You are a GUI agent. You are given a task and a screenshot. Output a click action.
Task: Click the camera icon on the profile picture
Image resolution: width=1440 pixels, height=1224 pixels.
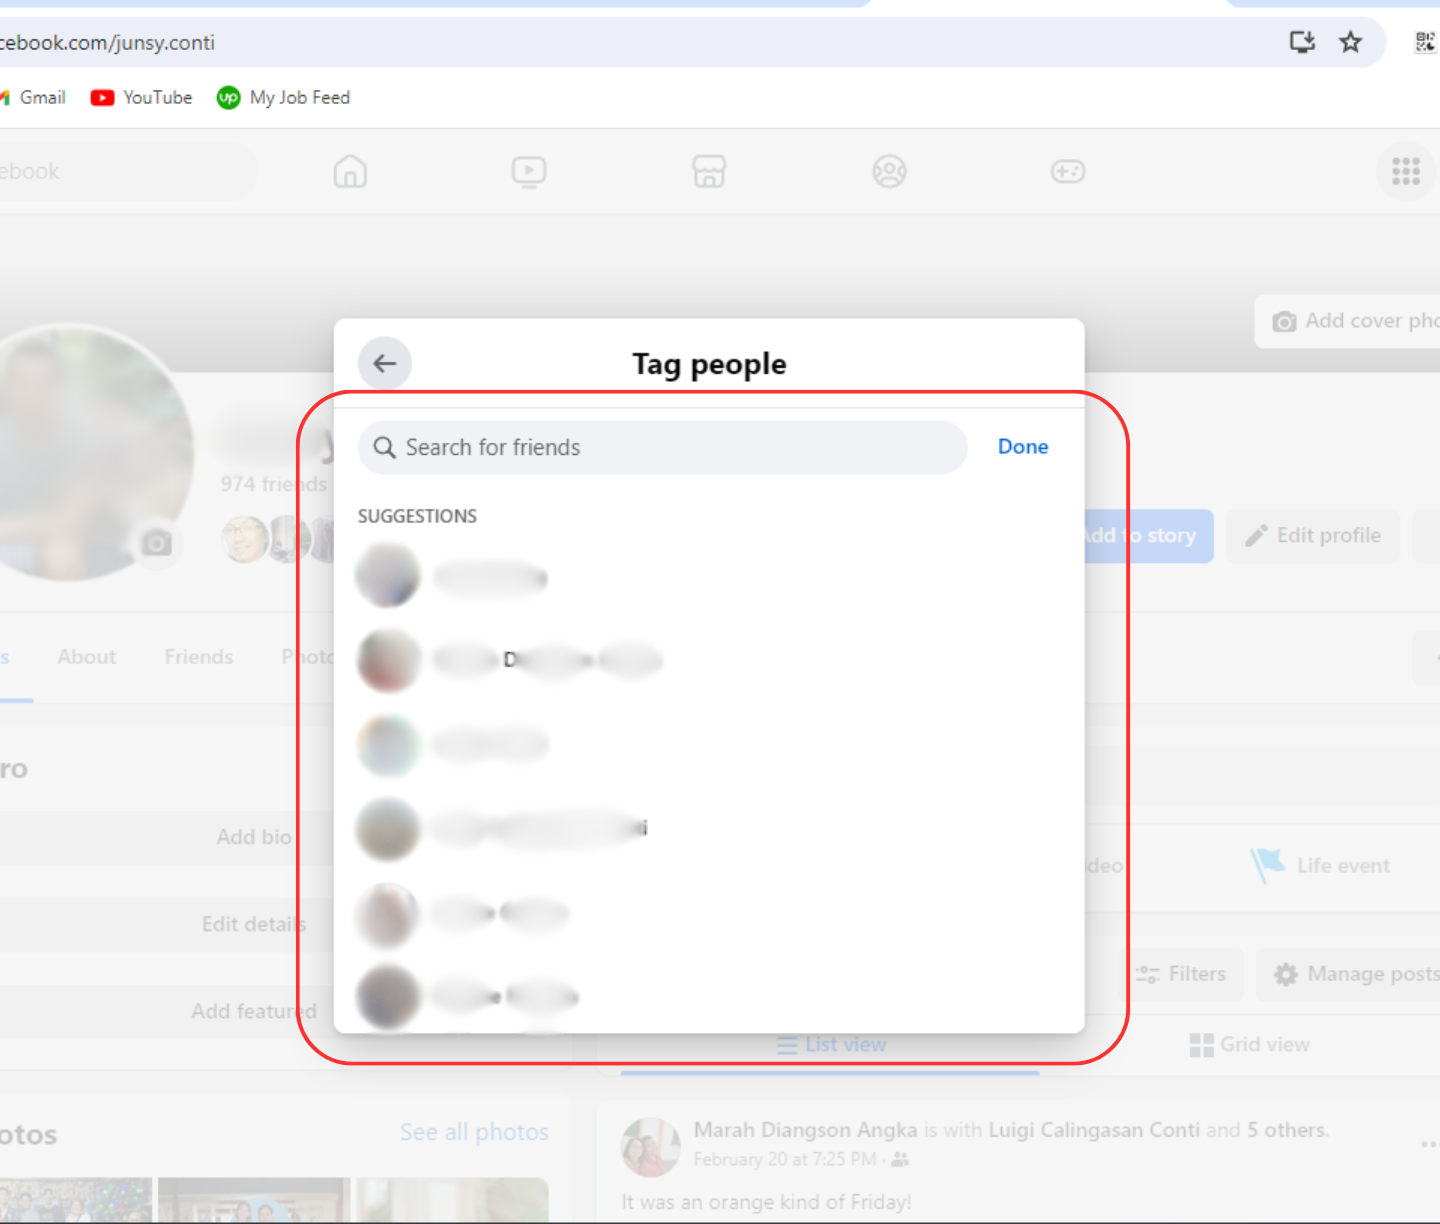pos(156,543)
